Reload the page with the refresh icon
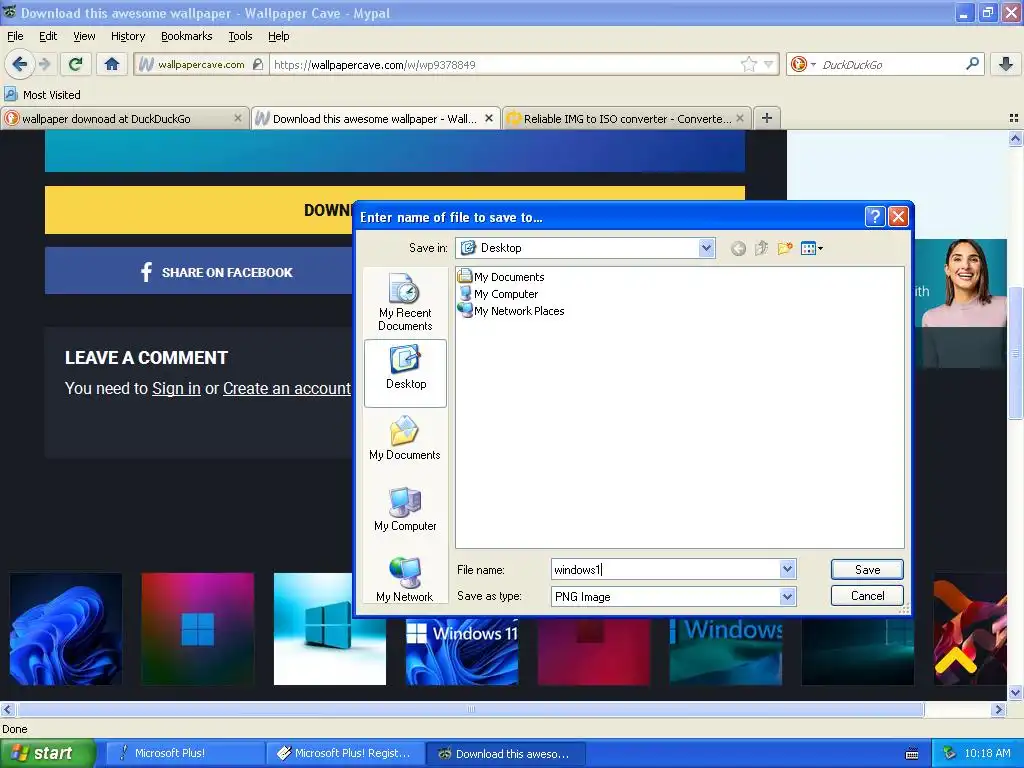Viewport: 1024px width, 768px height. click(76, 64)
